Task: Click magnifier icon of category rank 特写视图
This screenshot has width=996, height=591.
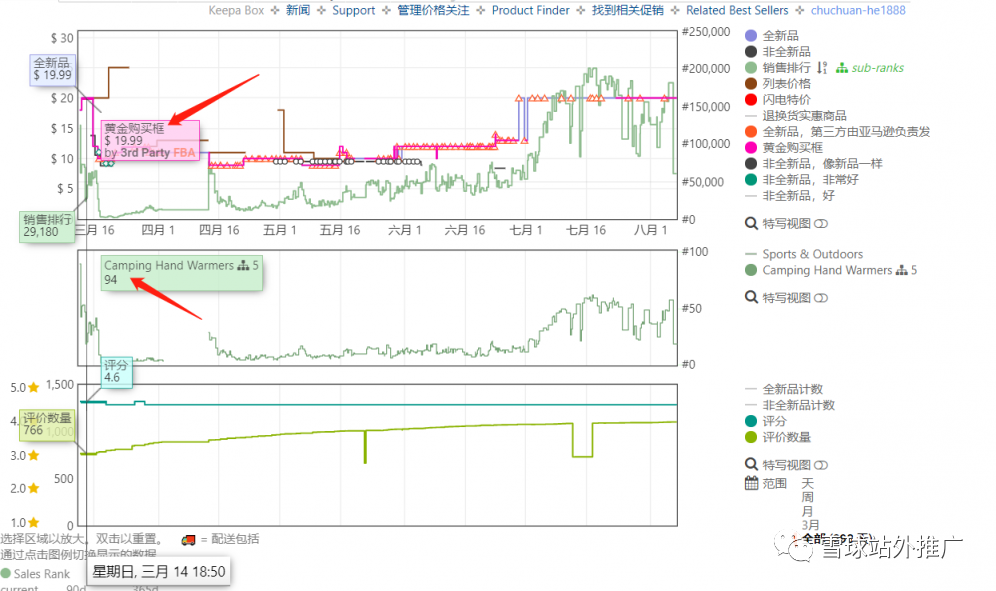Action: click(751, 297)
